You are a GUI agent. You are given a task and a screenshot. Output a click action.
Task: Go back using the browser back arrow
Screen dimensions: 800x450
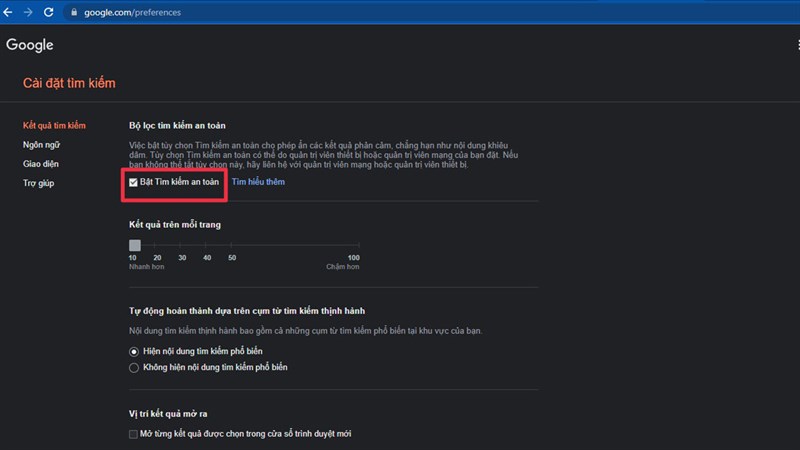pos(8,12)
